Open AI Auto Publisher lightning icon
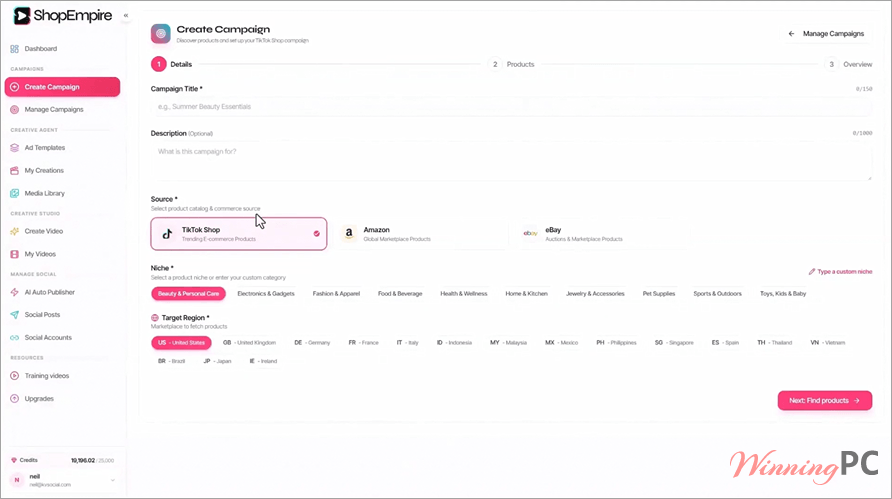Screen dimensions: 892x499 pos(15,292)
